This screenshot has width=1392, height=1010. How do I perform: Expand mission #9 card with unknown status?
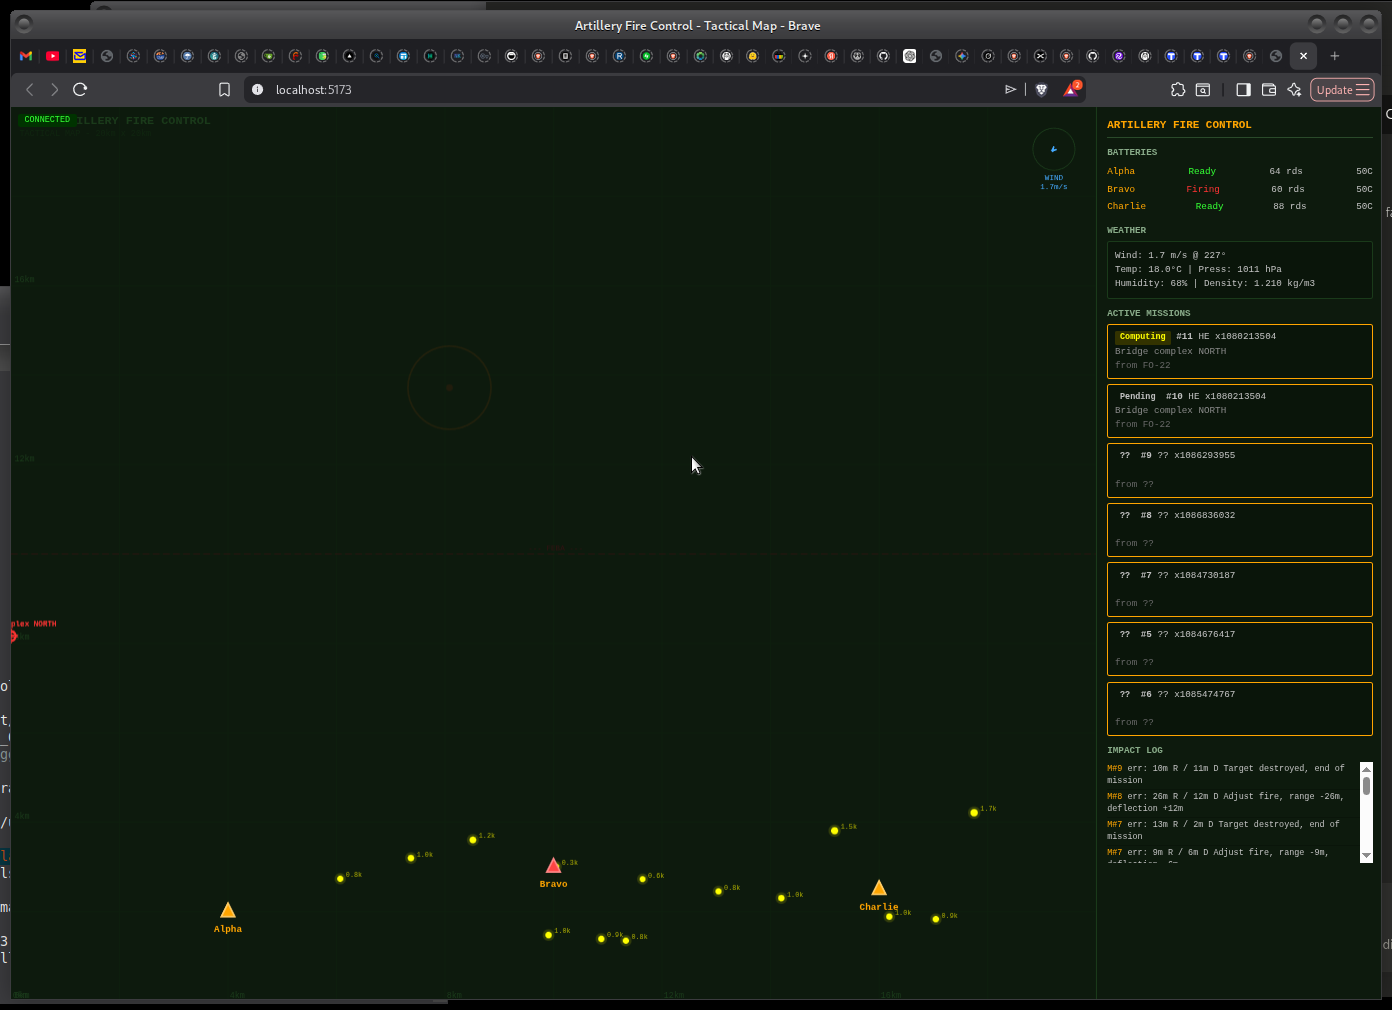tap(1239, 469)
